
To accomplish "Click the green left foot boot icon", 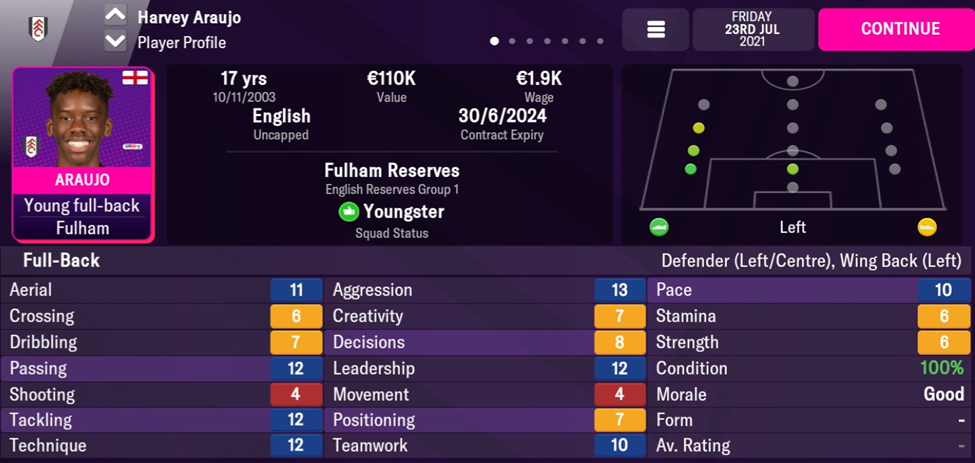I will pyautogui.click(x=659, y=227).
